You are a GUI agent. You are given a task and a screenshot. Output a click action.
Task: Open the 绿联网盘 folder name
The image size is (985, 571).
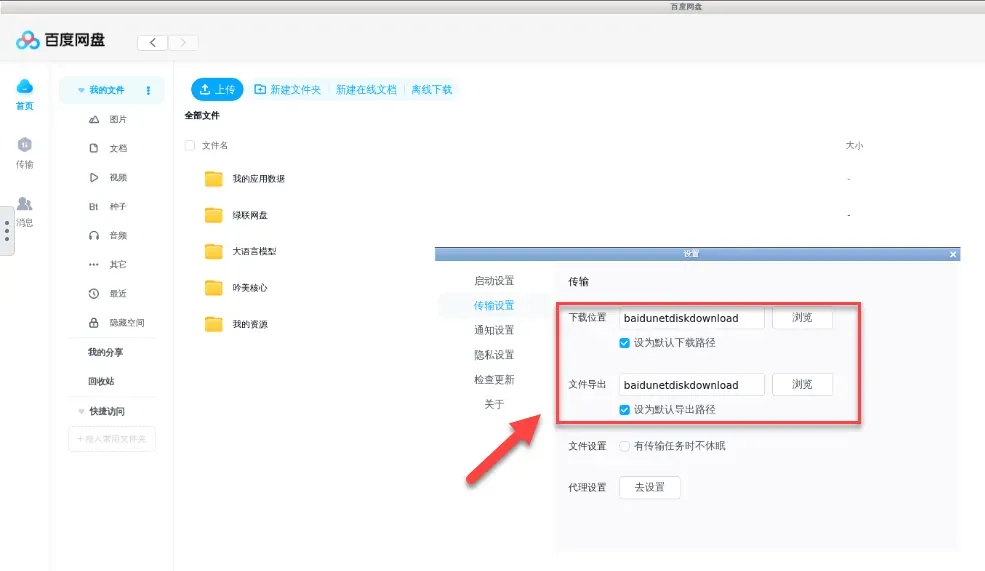point(250,215)
